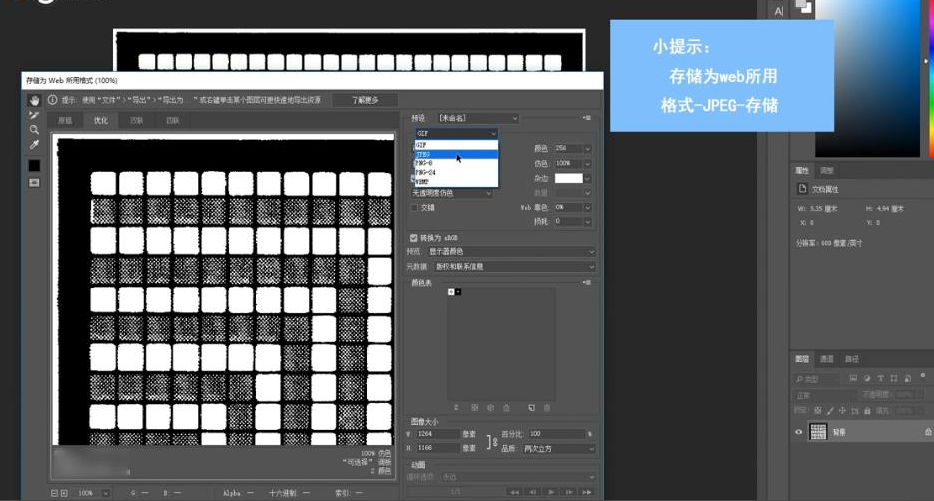
Task: Click the lock icon on 背景 layer
Action: click(x=928, y=431)
